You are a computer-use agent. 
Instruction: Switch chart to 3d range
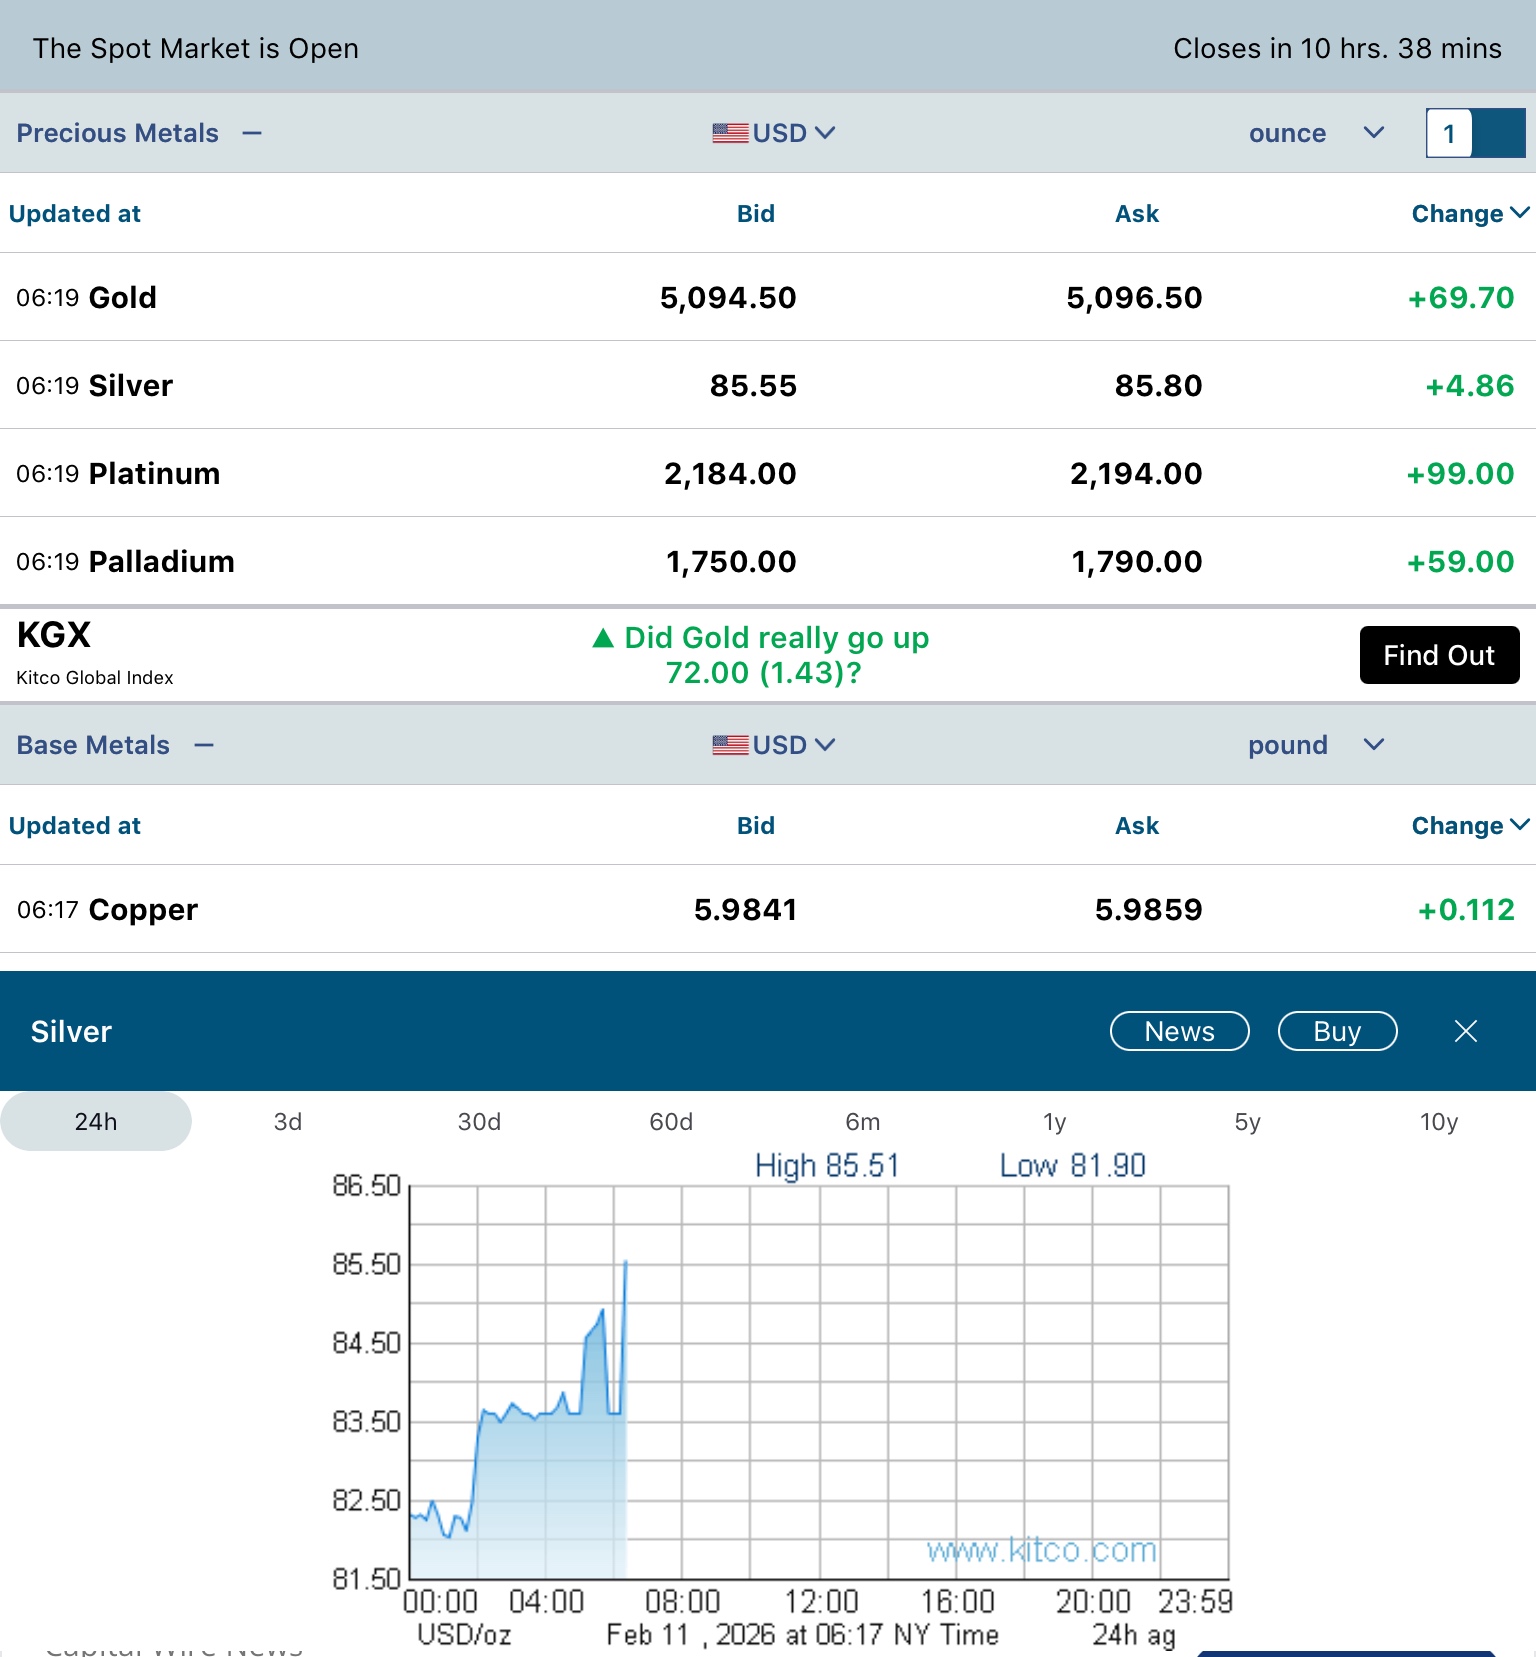click(288, 1121)
